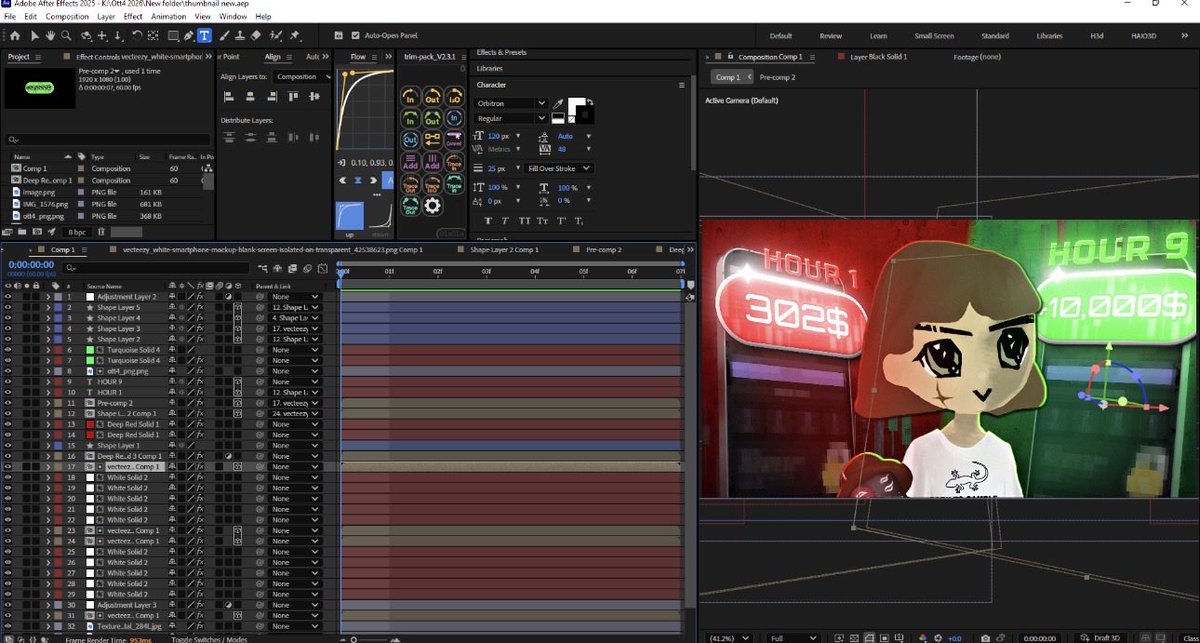
Task: Hide Shape Layer 5 eye toggle
Action: point(7,307)
